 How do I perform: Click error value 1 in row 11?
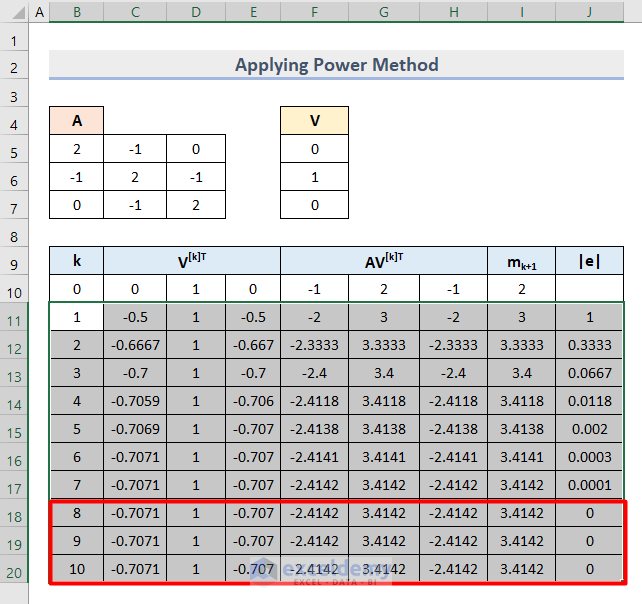(590, 317)
